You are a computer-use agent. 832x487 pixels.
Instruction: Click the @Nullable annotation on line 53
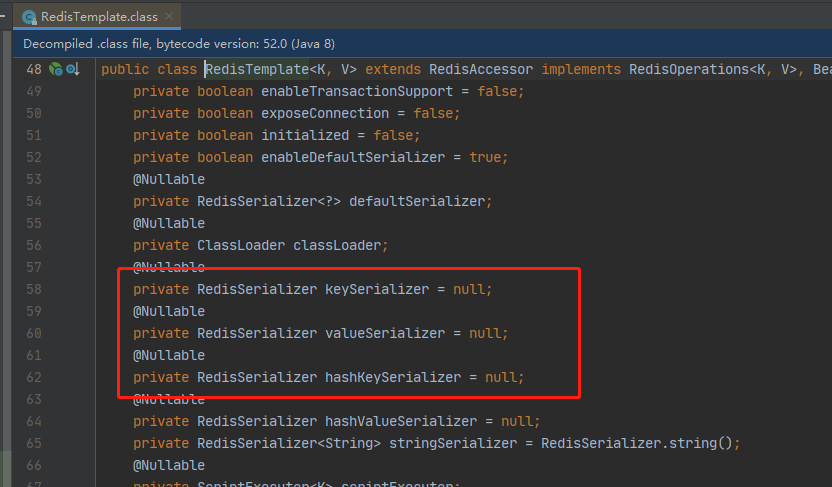coord(169,179)
